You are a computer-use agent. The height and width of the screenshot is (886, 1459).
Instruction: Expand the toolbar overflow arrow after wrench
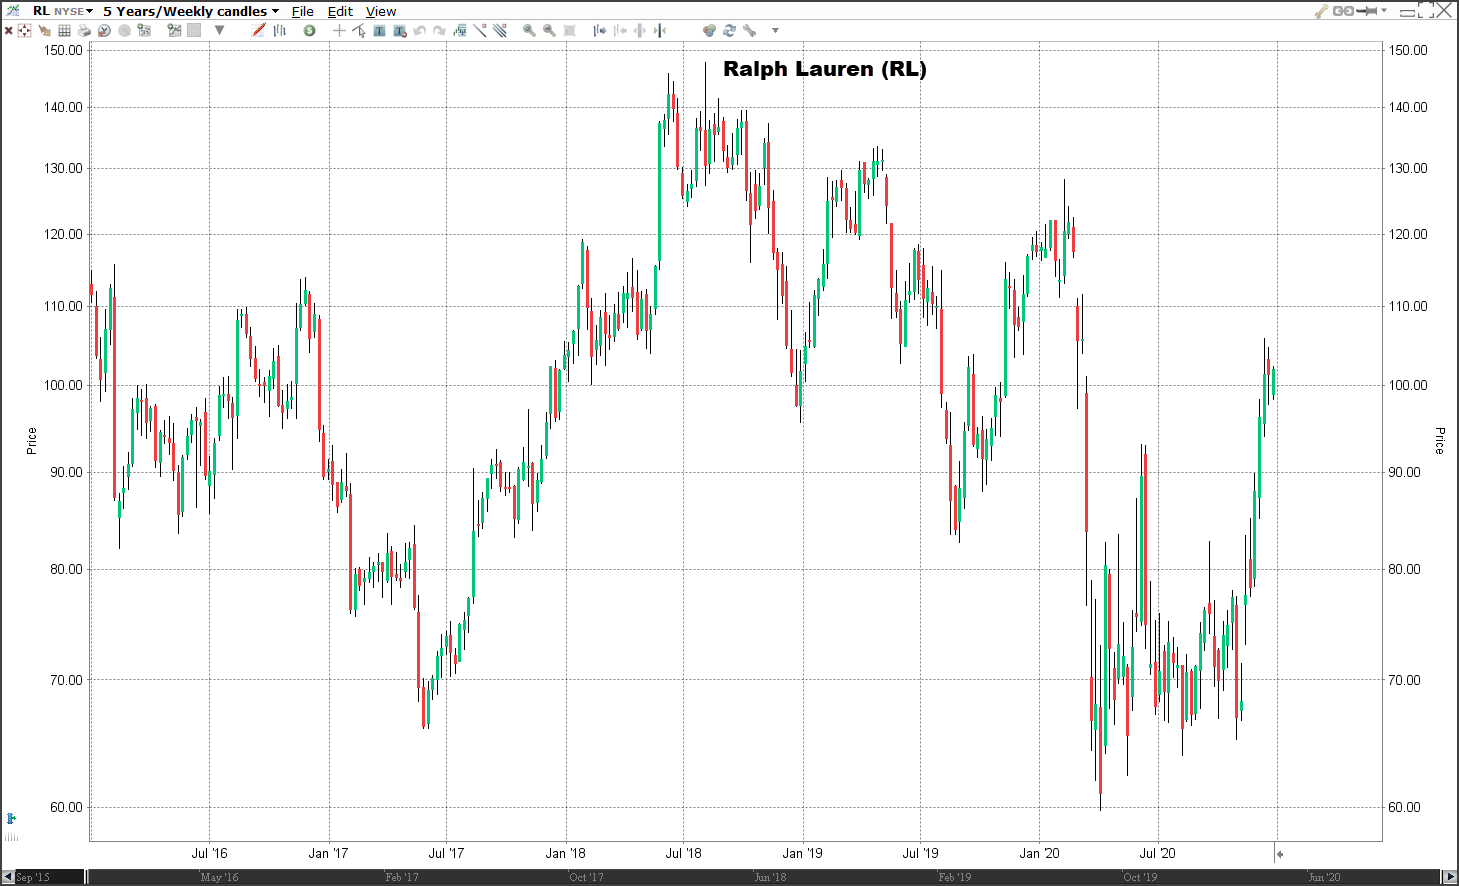(x=775, y=31)
